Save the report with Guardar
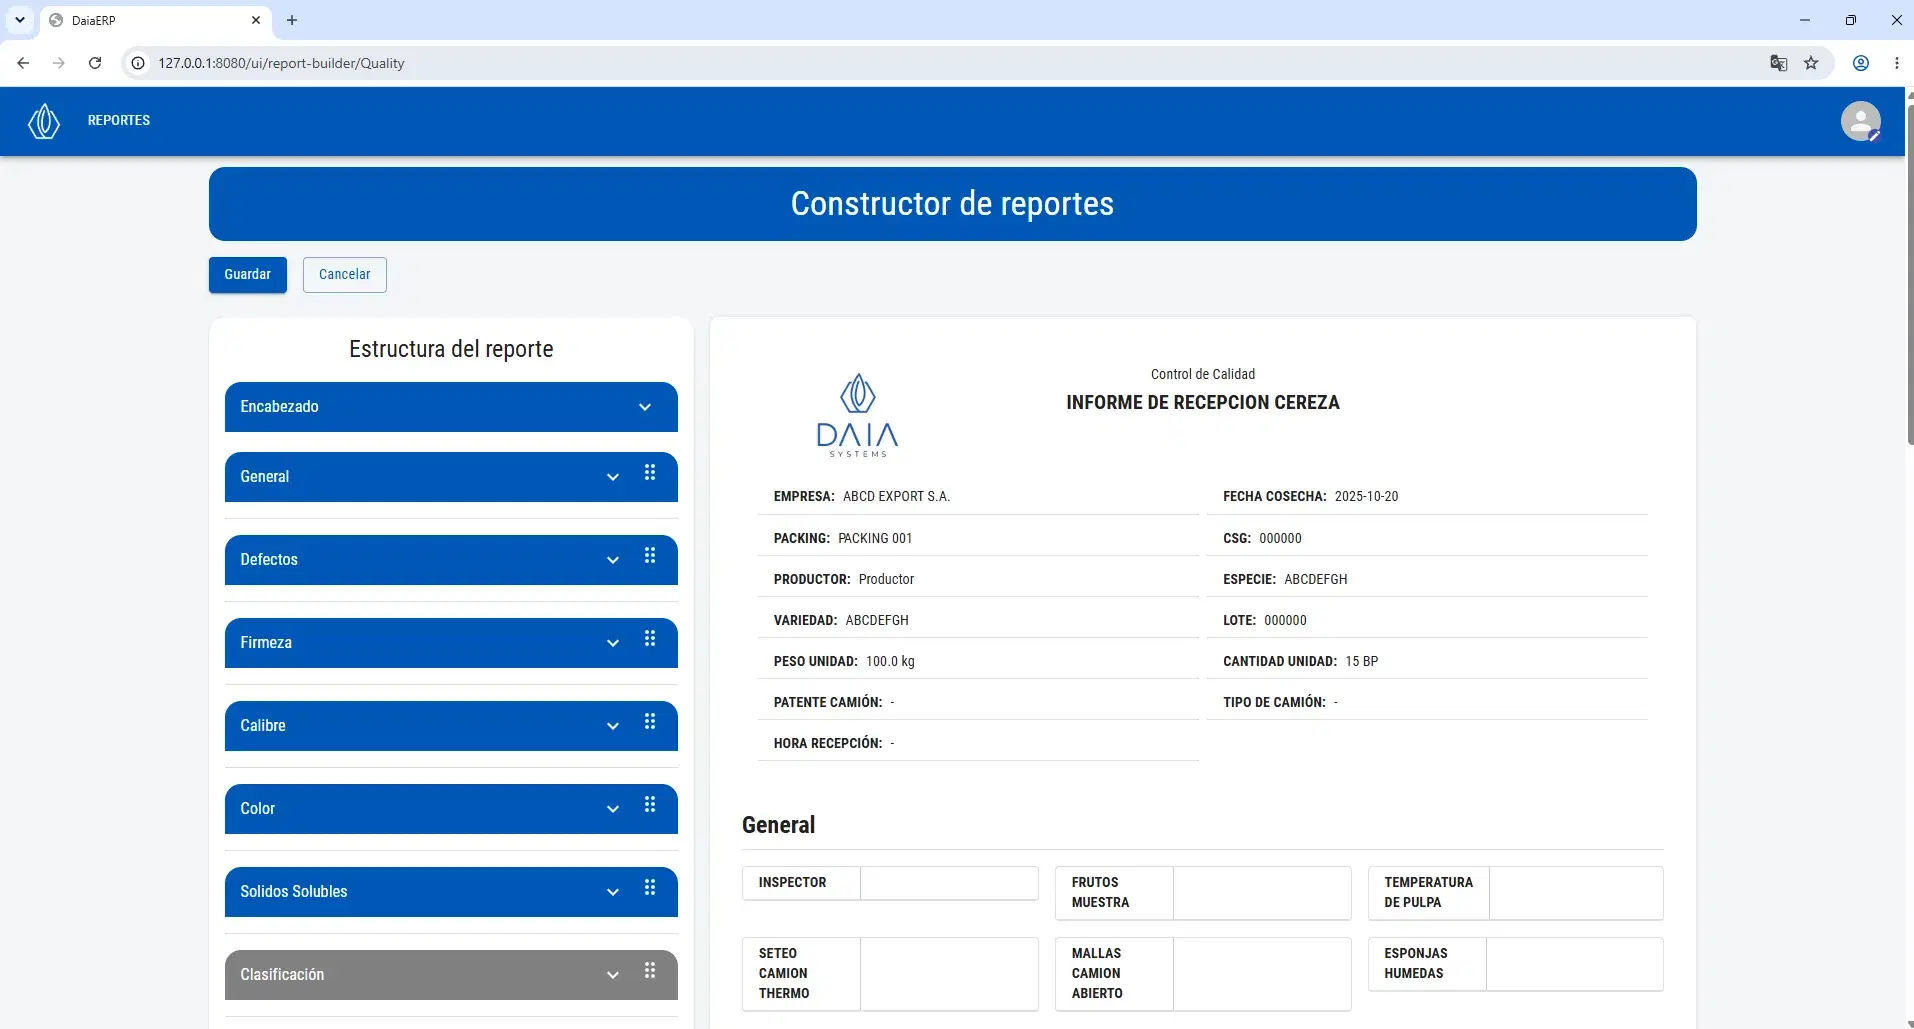The image size is (1914, 1029). click(x=248, y=275)
